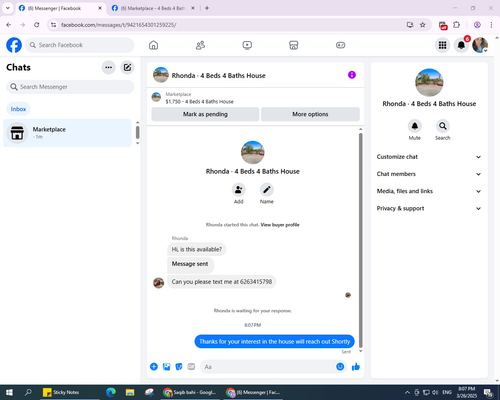Open Chats options three-dot button
500x400 pixels.
click(x=108, y=67)
